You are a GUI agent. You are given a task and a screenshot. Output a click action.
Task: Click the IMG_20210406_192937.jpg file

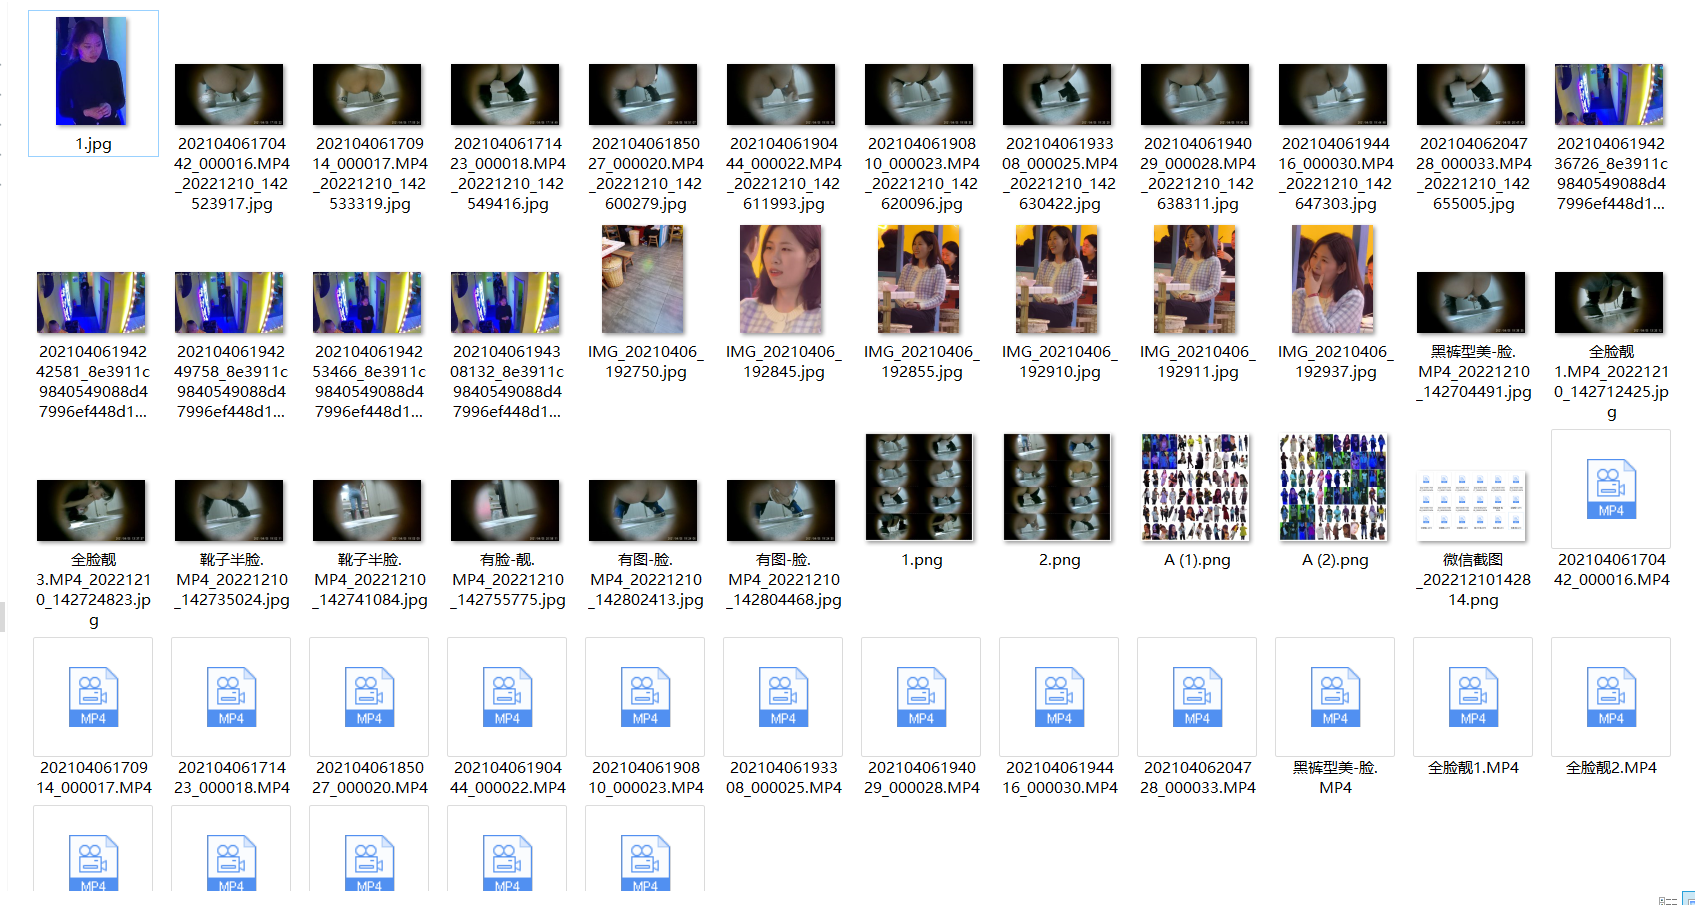tap(1334, 280)
